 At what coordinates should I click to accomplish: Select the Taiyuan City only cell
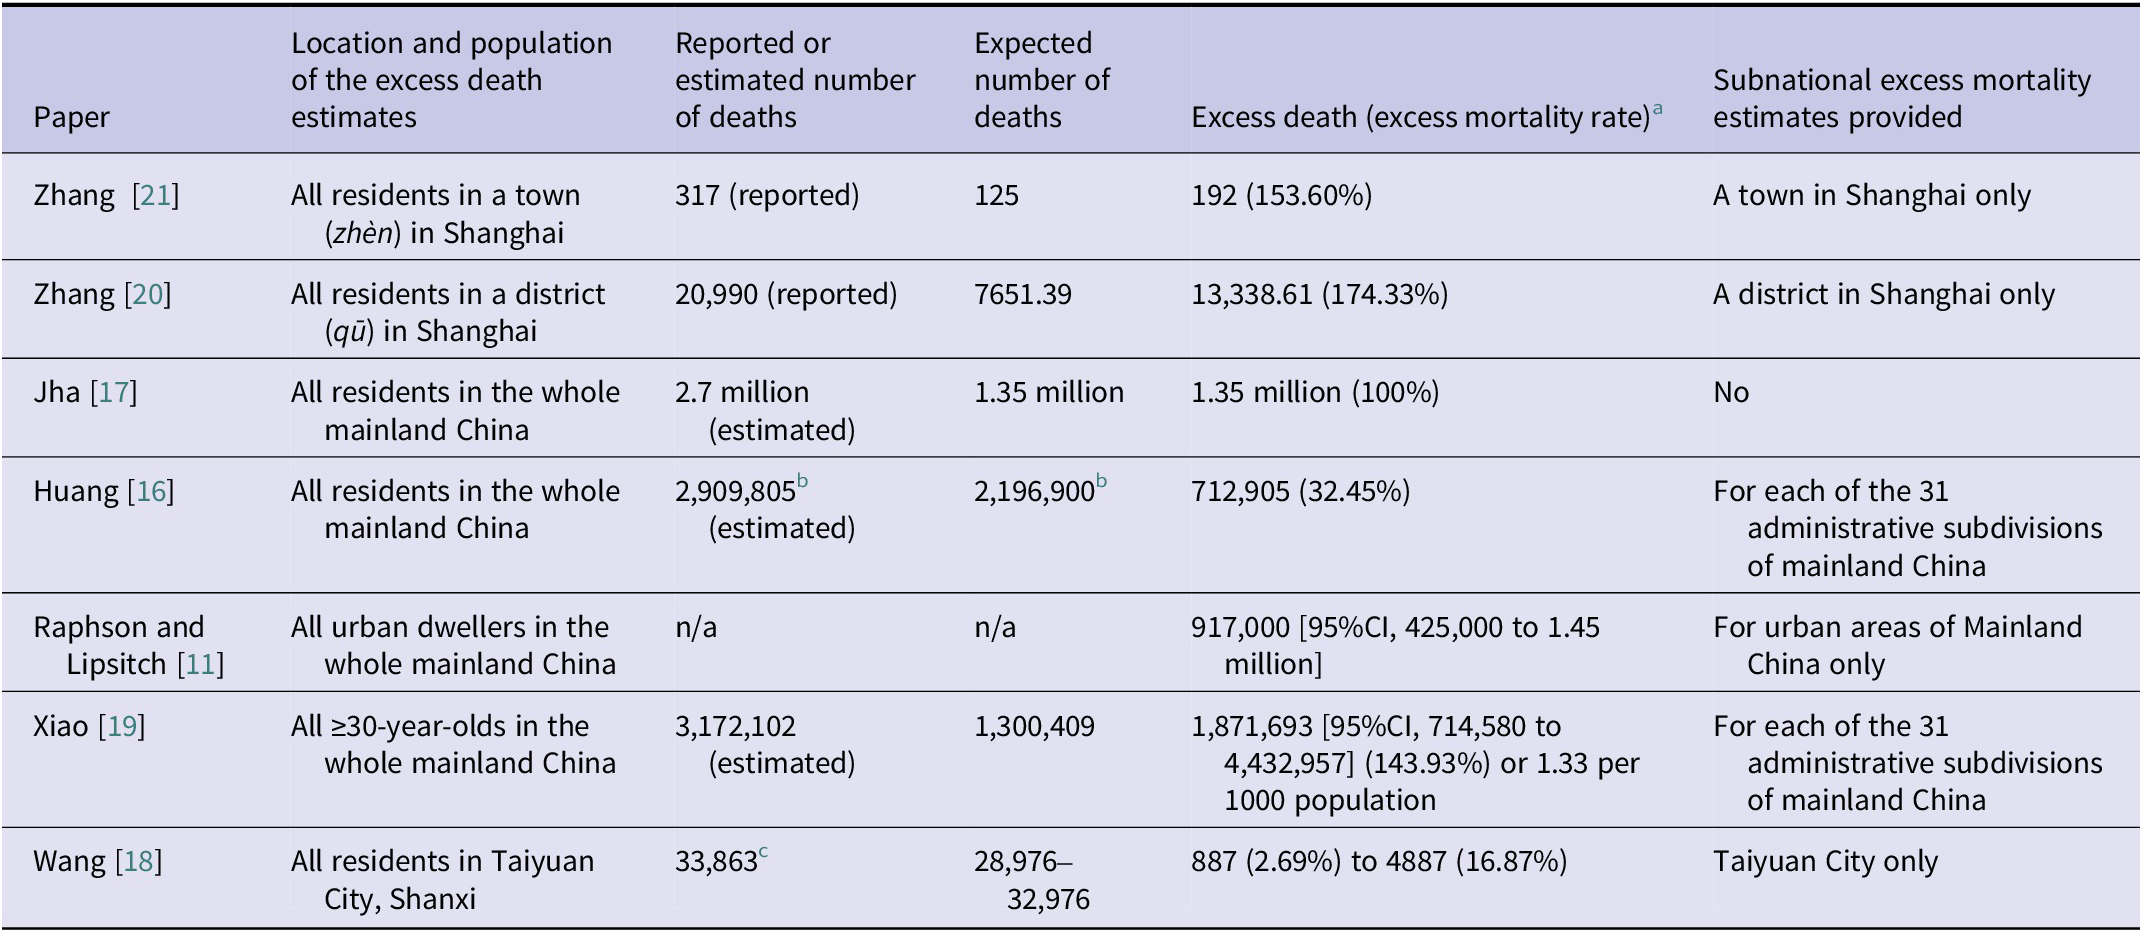click(x=1825, y=861)
